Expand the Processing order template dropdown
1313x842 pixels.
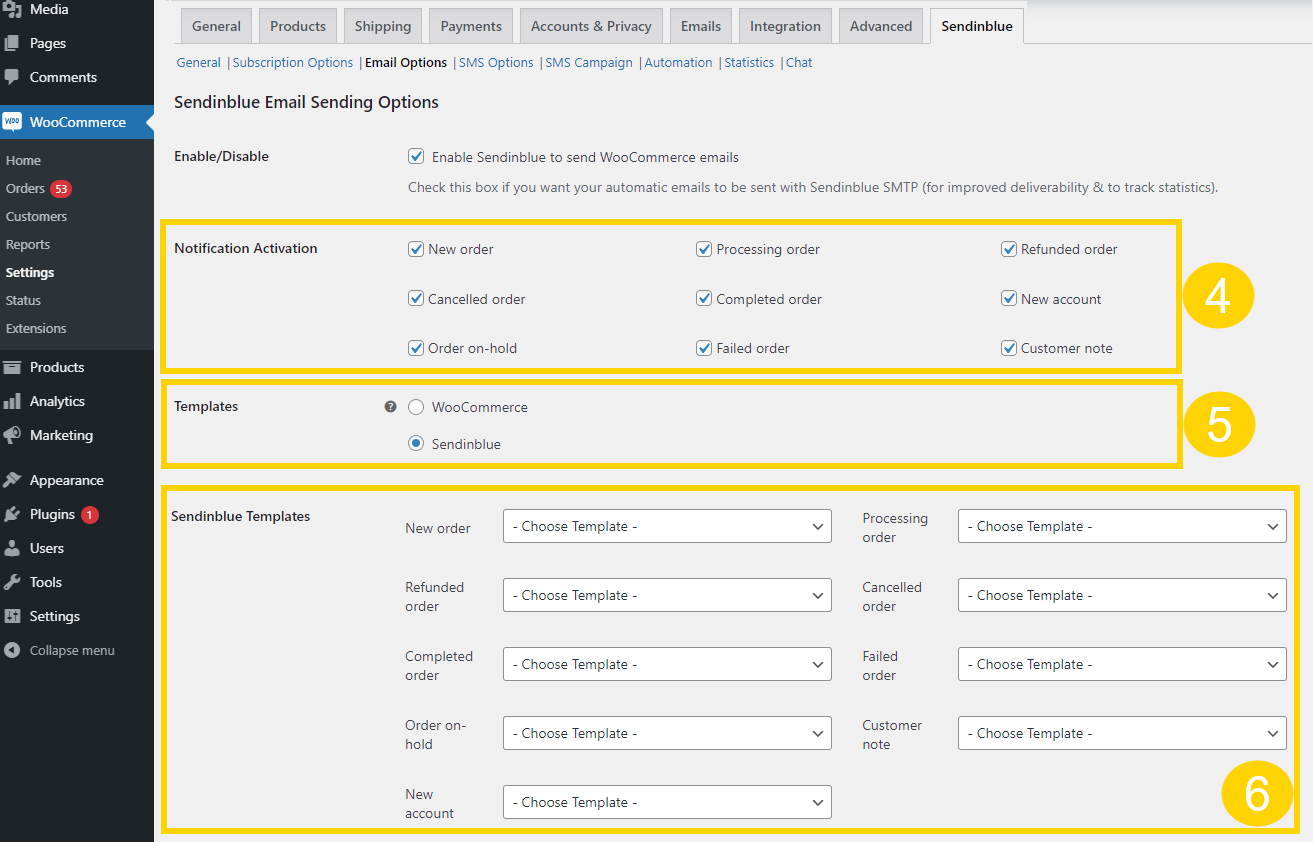pos(1122,526)
